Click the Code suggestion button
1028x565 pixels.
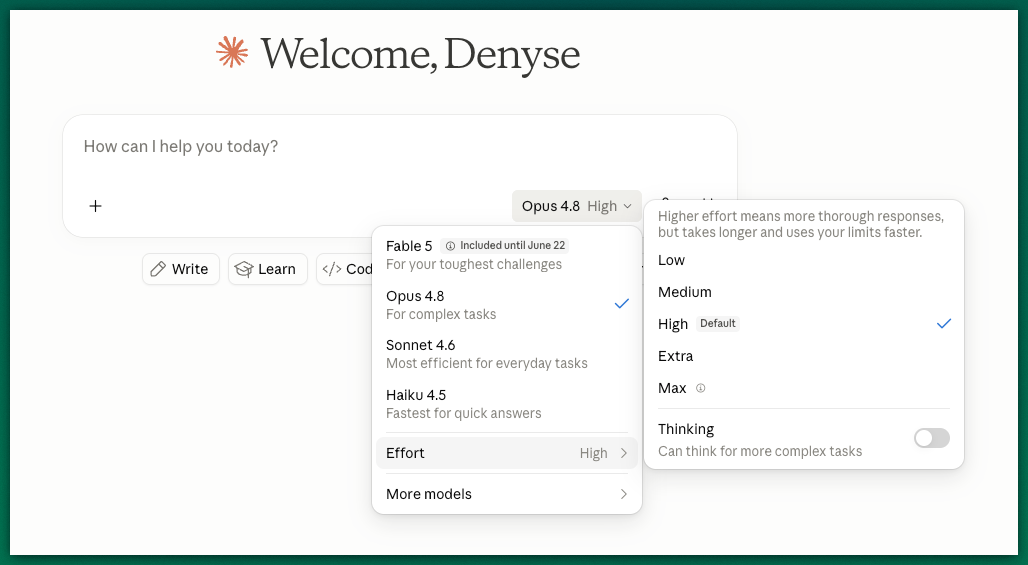coord(345,269)
